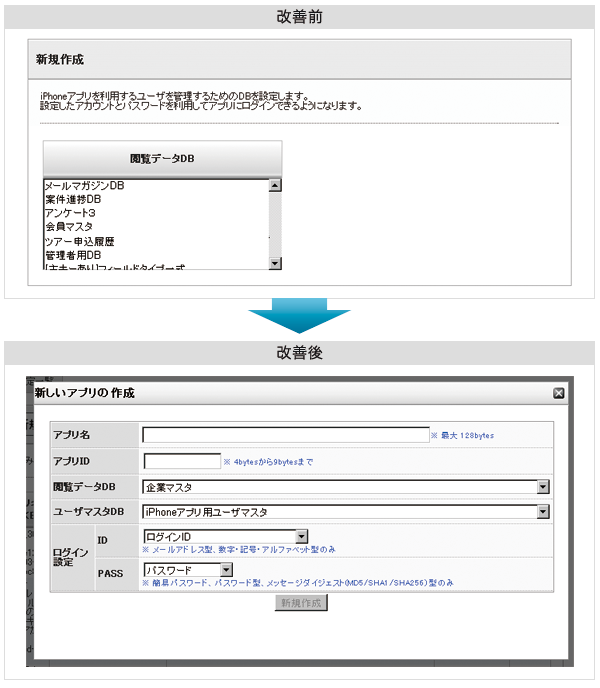Viewport: 600px width, 688px height.
Task: Click the list scrollbar up arrow
Action: pyautogui.click(x=275, y=185)
